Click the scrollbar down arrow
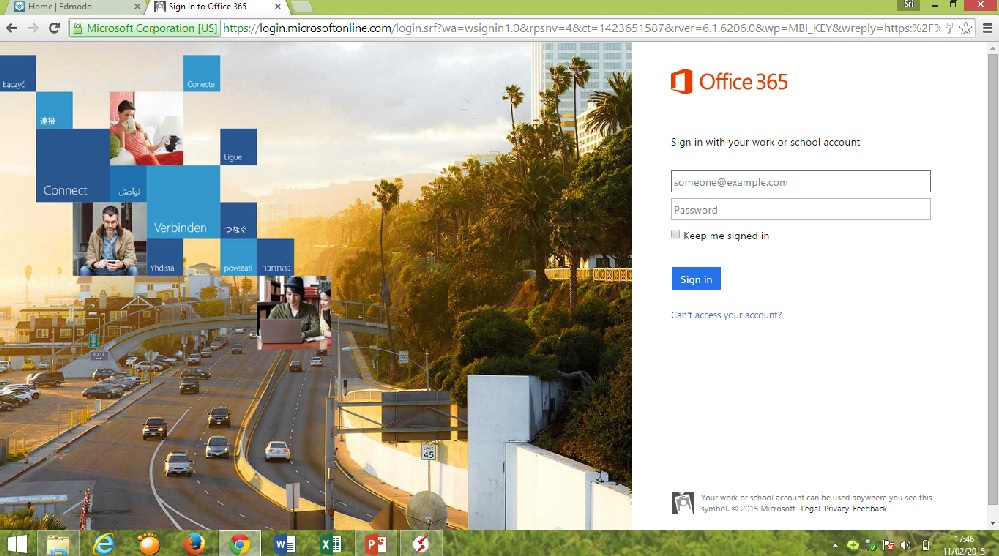 click(x=993, y=523)
